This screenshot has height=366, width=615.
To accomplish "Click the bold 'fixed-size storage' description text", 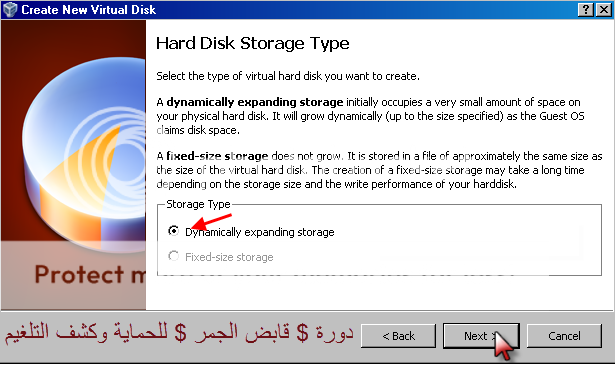I will [217, 156].
